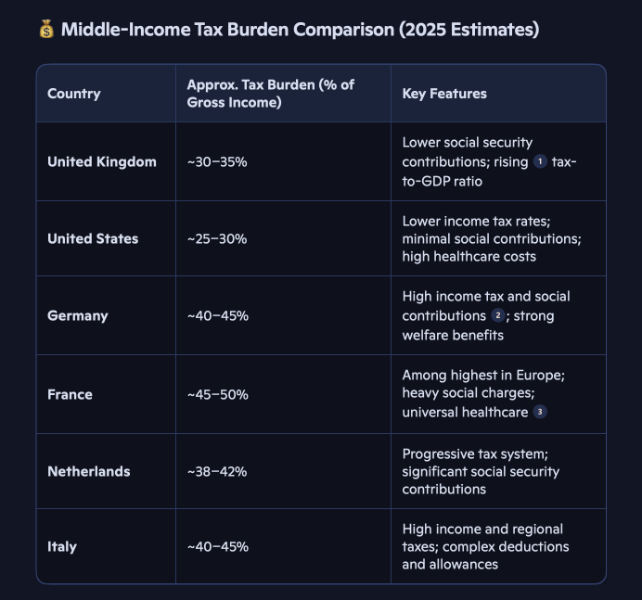Click the Italy key features text
Viewport: 642px width, 600px height.
click(x=485, y=547)
